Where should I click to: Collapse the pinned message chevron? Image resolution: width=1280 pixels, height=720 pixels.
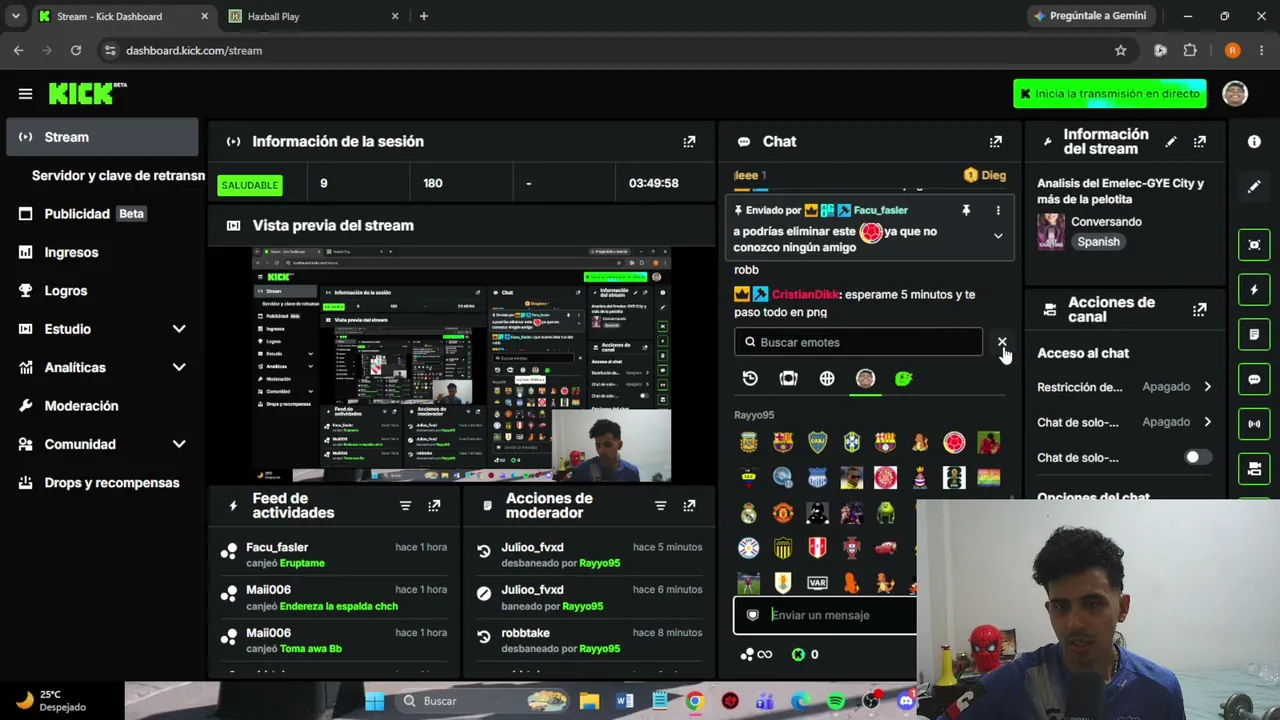[997, 236]
